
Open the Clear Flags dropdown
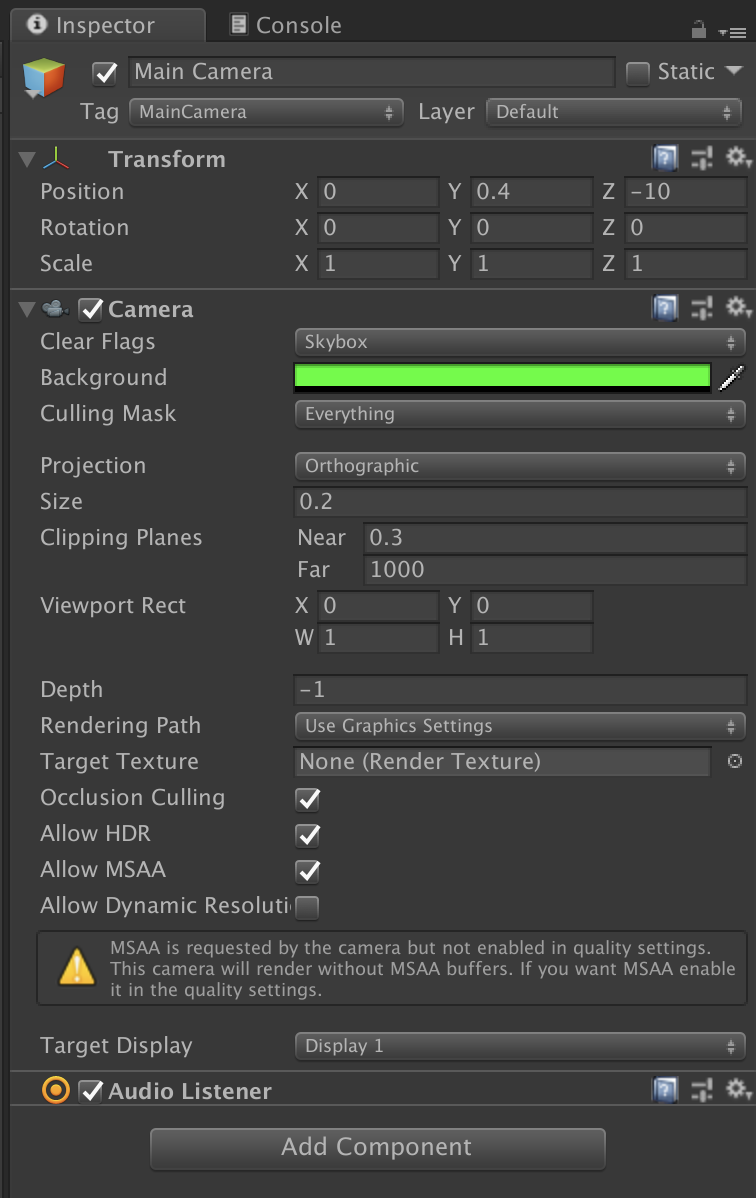pyautogui.click(x=520, y=342)
